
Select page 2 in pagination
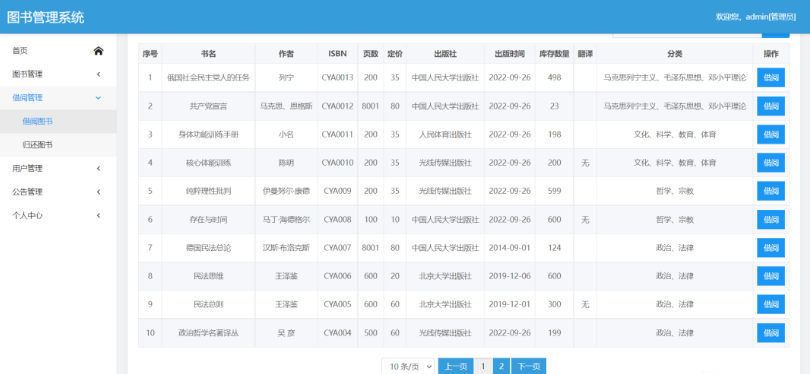pyautogui.click(x=501, y=366)
